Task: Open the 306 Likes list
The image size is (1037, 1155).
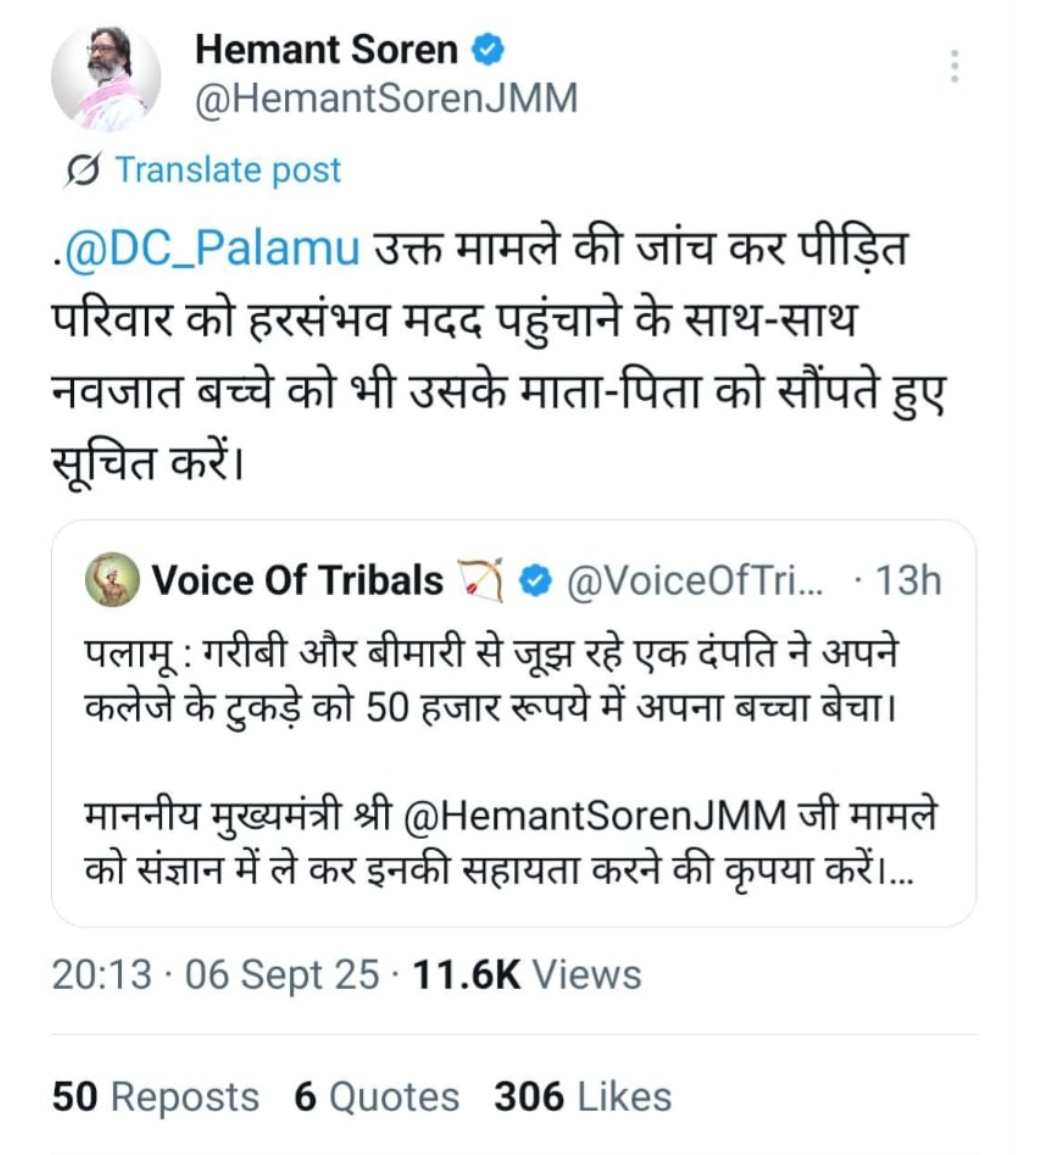Action: (x=582, y=1096)
